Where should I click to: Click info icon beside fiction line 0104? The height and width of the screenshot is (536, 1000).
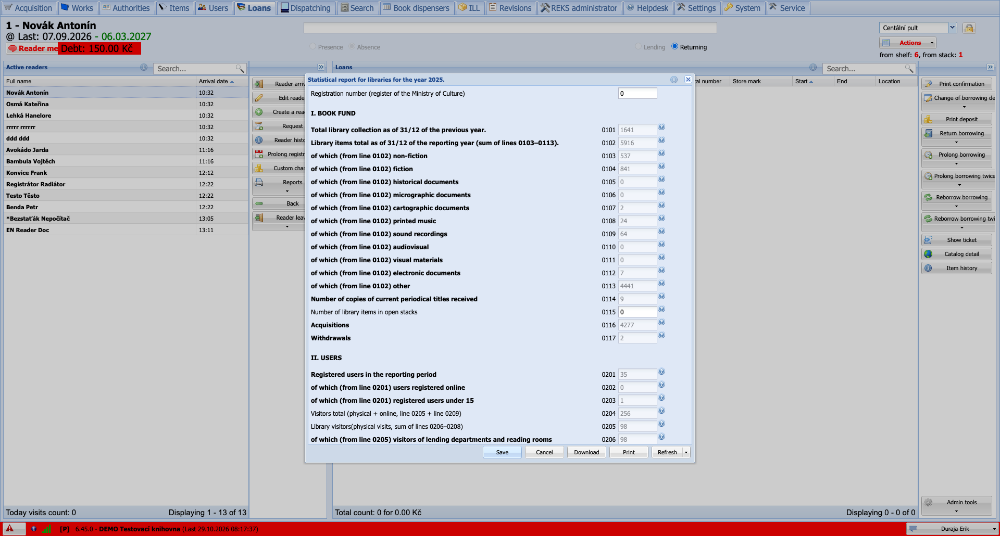(661, 167)
